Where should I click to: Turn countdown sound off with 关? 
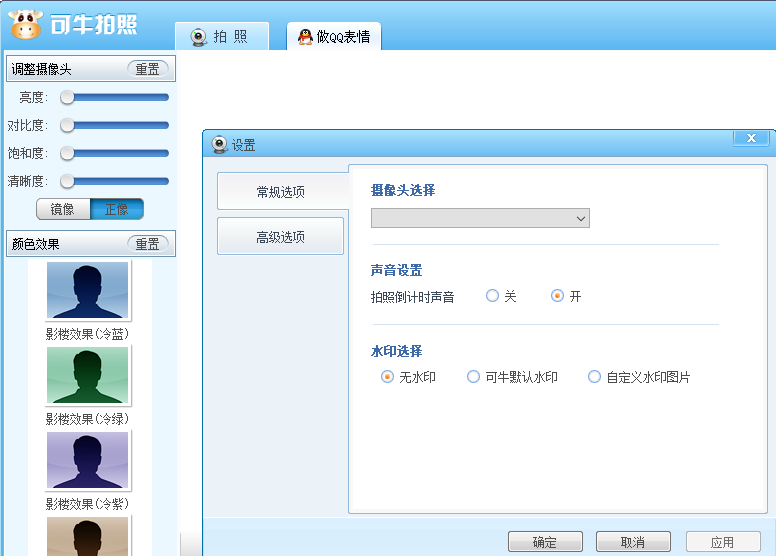(x=492, y=296)
